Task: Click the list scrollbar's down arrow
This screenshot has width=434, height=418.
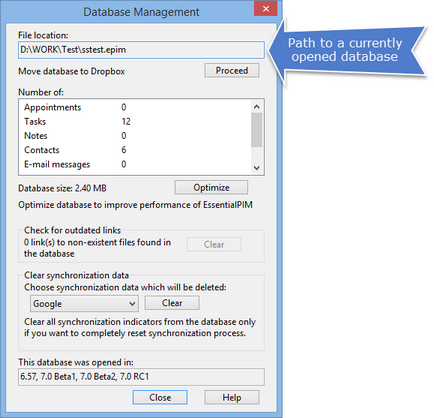Action: coord(257,168)
